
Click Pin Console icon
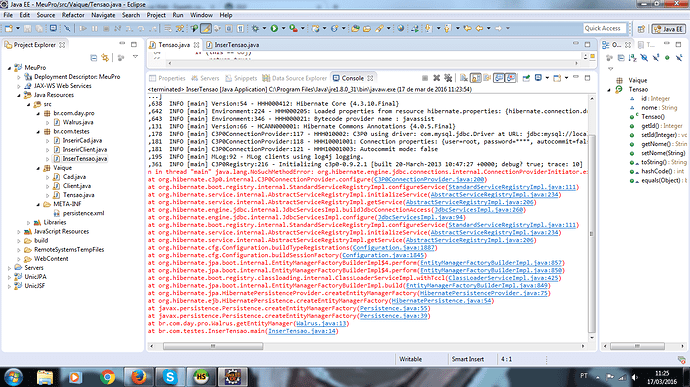(x=526, y=78)
